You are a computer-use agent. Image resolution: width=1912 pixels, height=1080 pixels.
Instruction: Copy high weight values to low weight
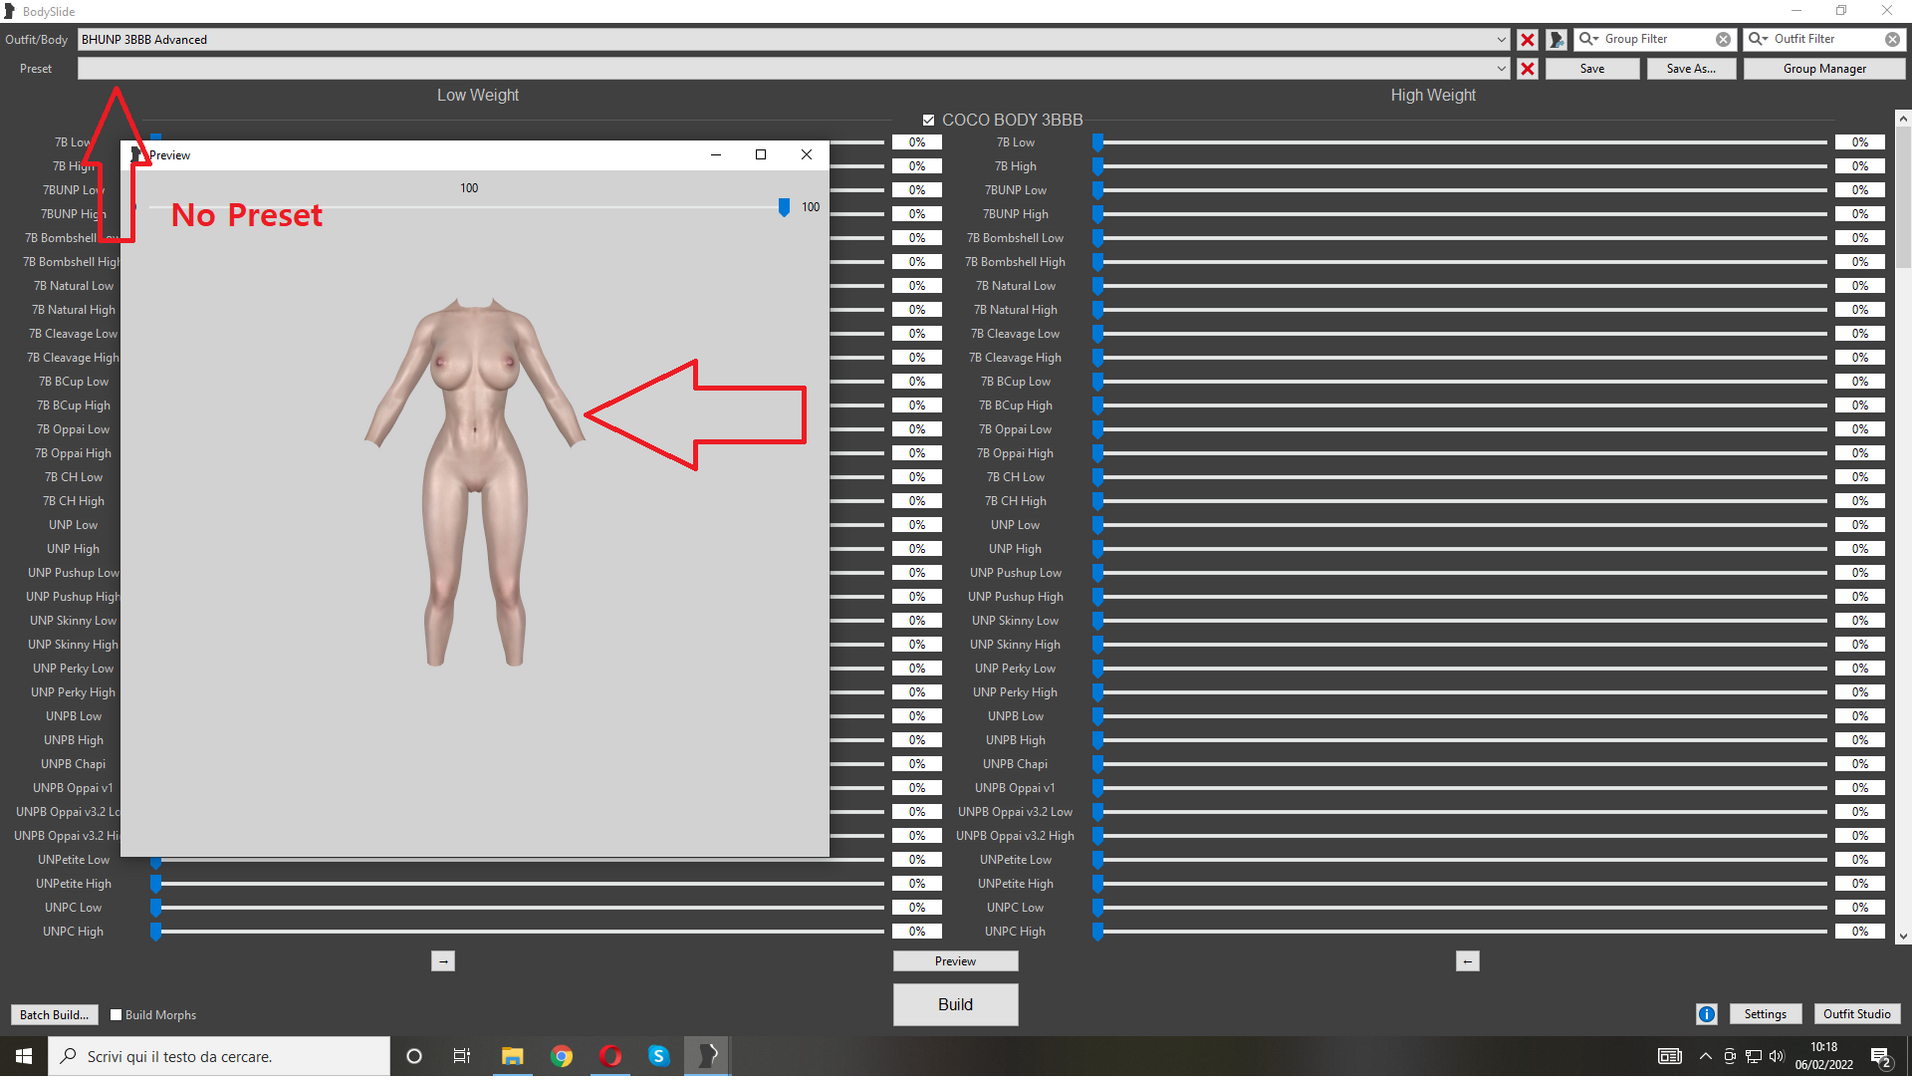click(1467, 961)
